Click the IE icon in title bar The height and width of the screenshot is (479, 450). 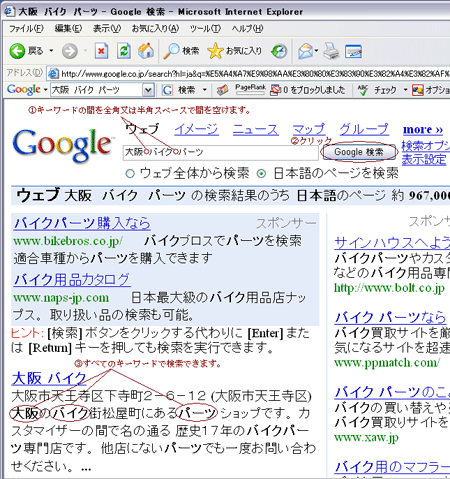(x=9, y=11)
